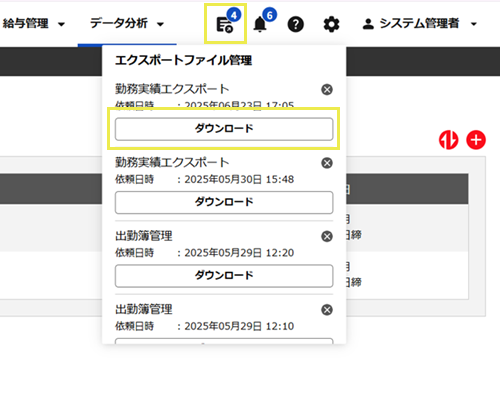
Task: Open the settings gear icon
Action: [x=331, y=24]
